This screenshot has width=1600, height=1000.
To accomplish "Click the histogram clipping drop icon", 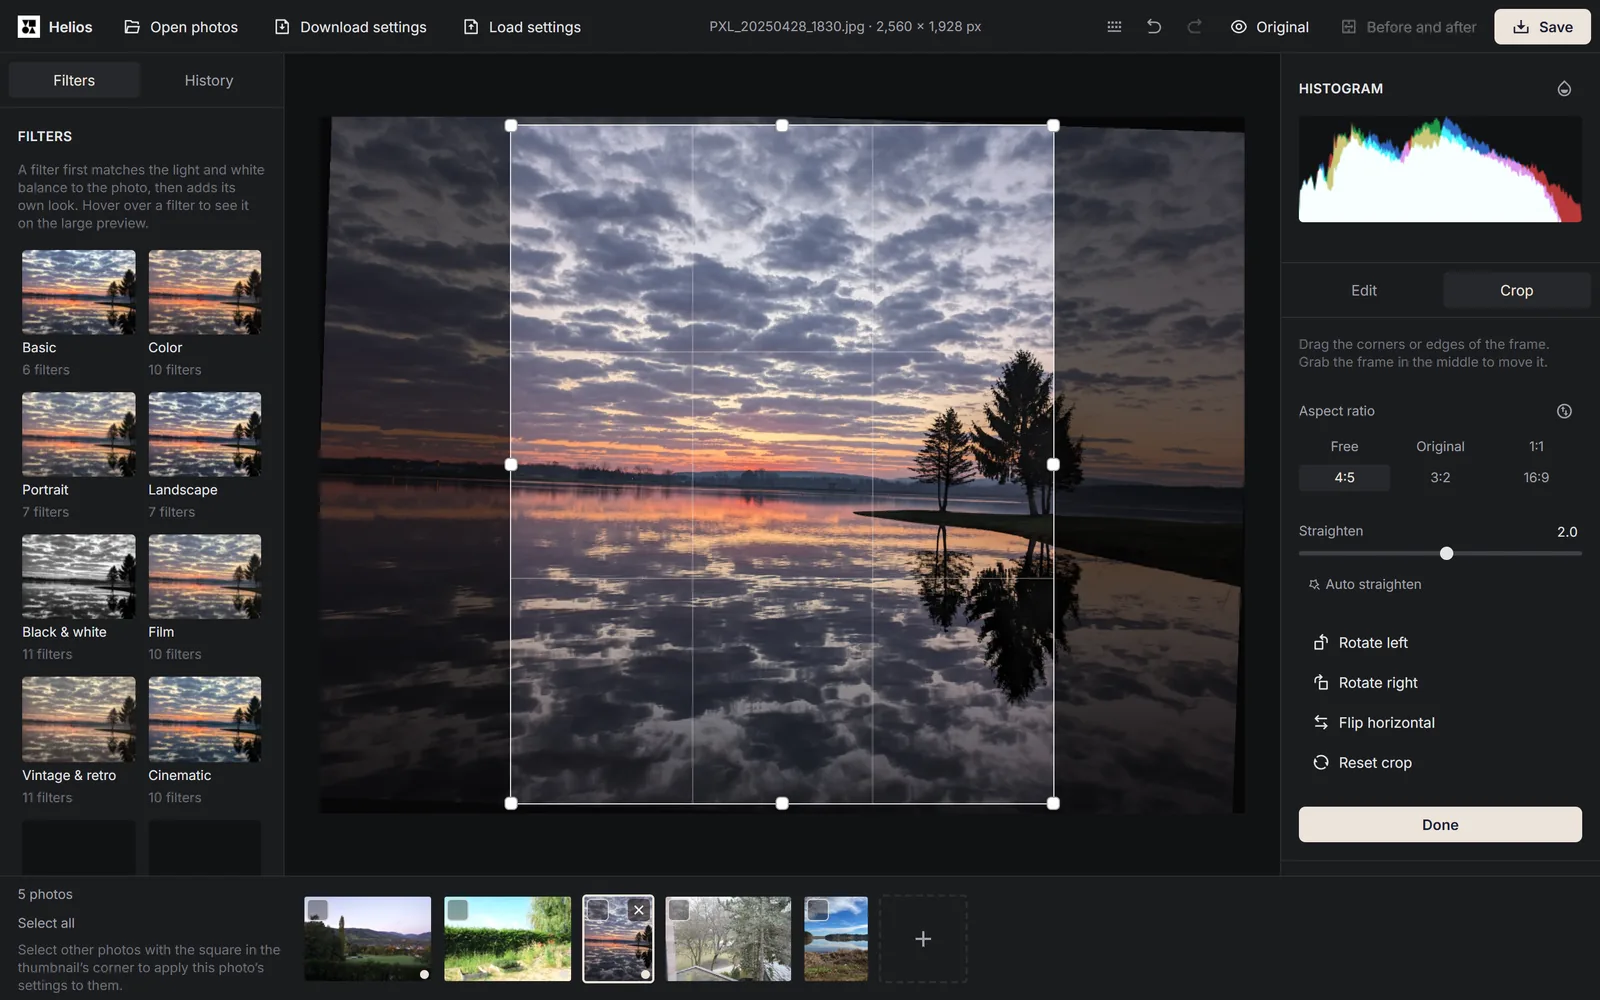I will (x=1564, y=89).
